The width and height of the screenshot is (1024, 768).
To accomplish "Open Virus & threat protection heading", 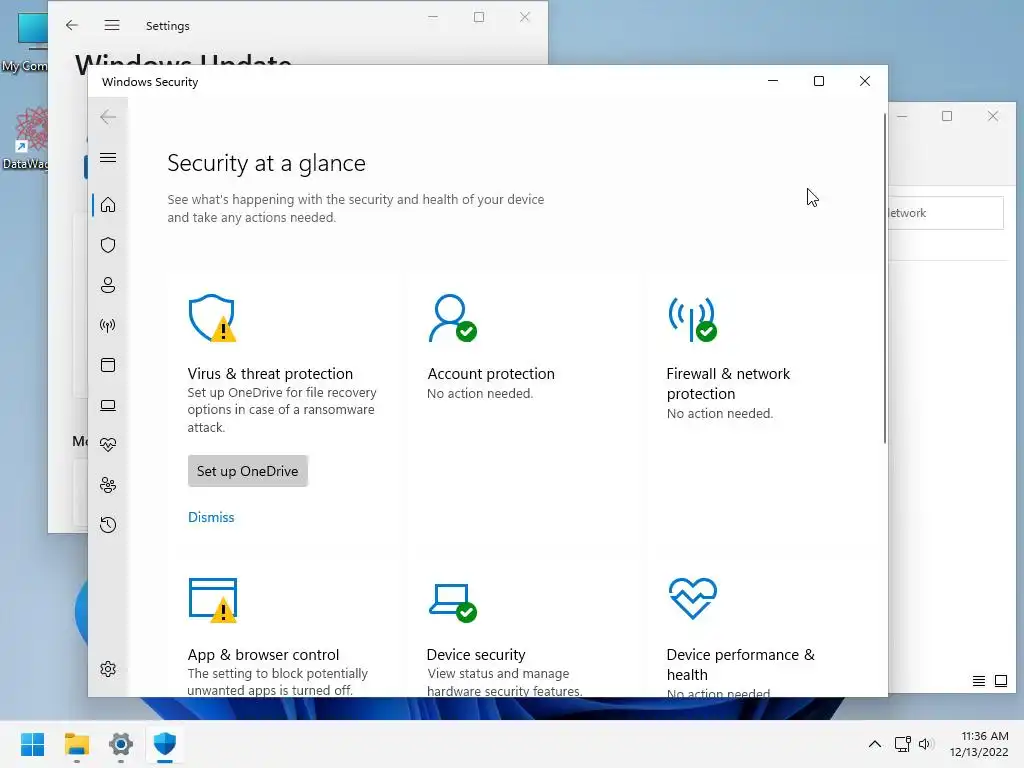I will (270, 374).
